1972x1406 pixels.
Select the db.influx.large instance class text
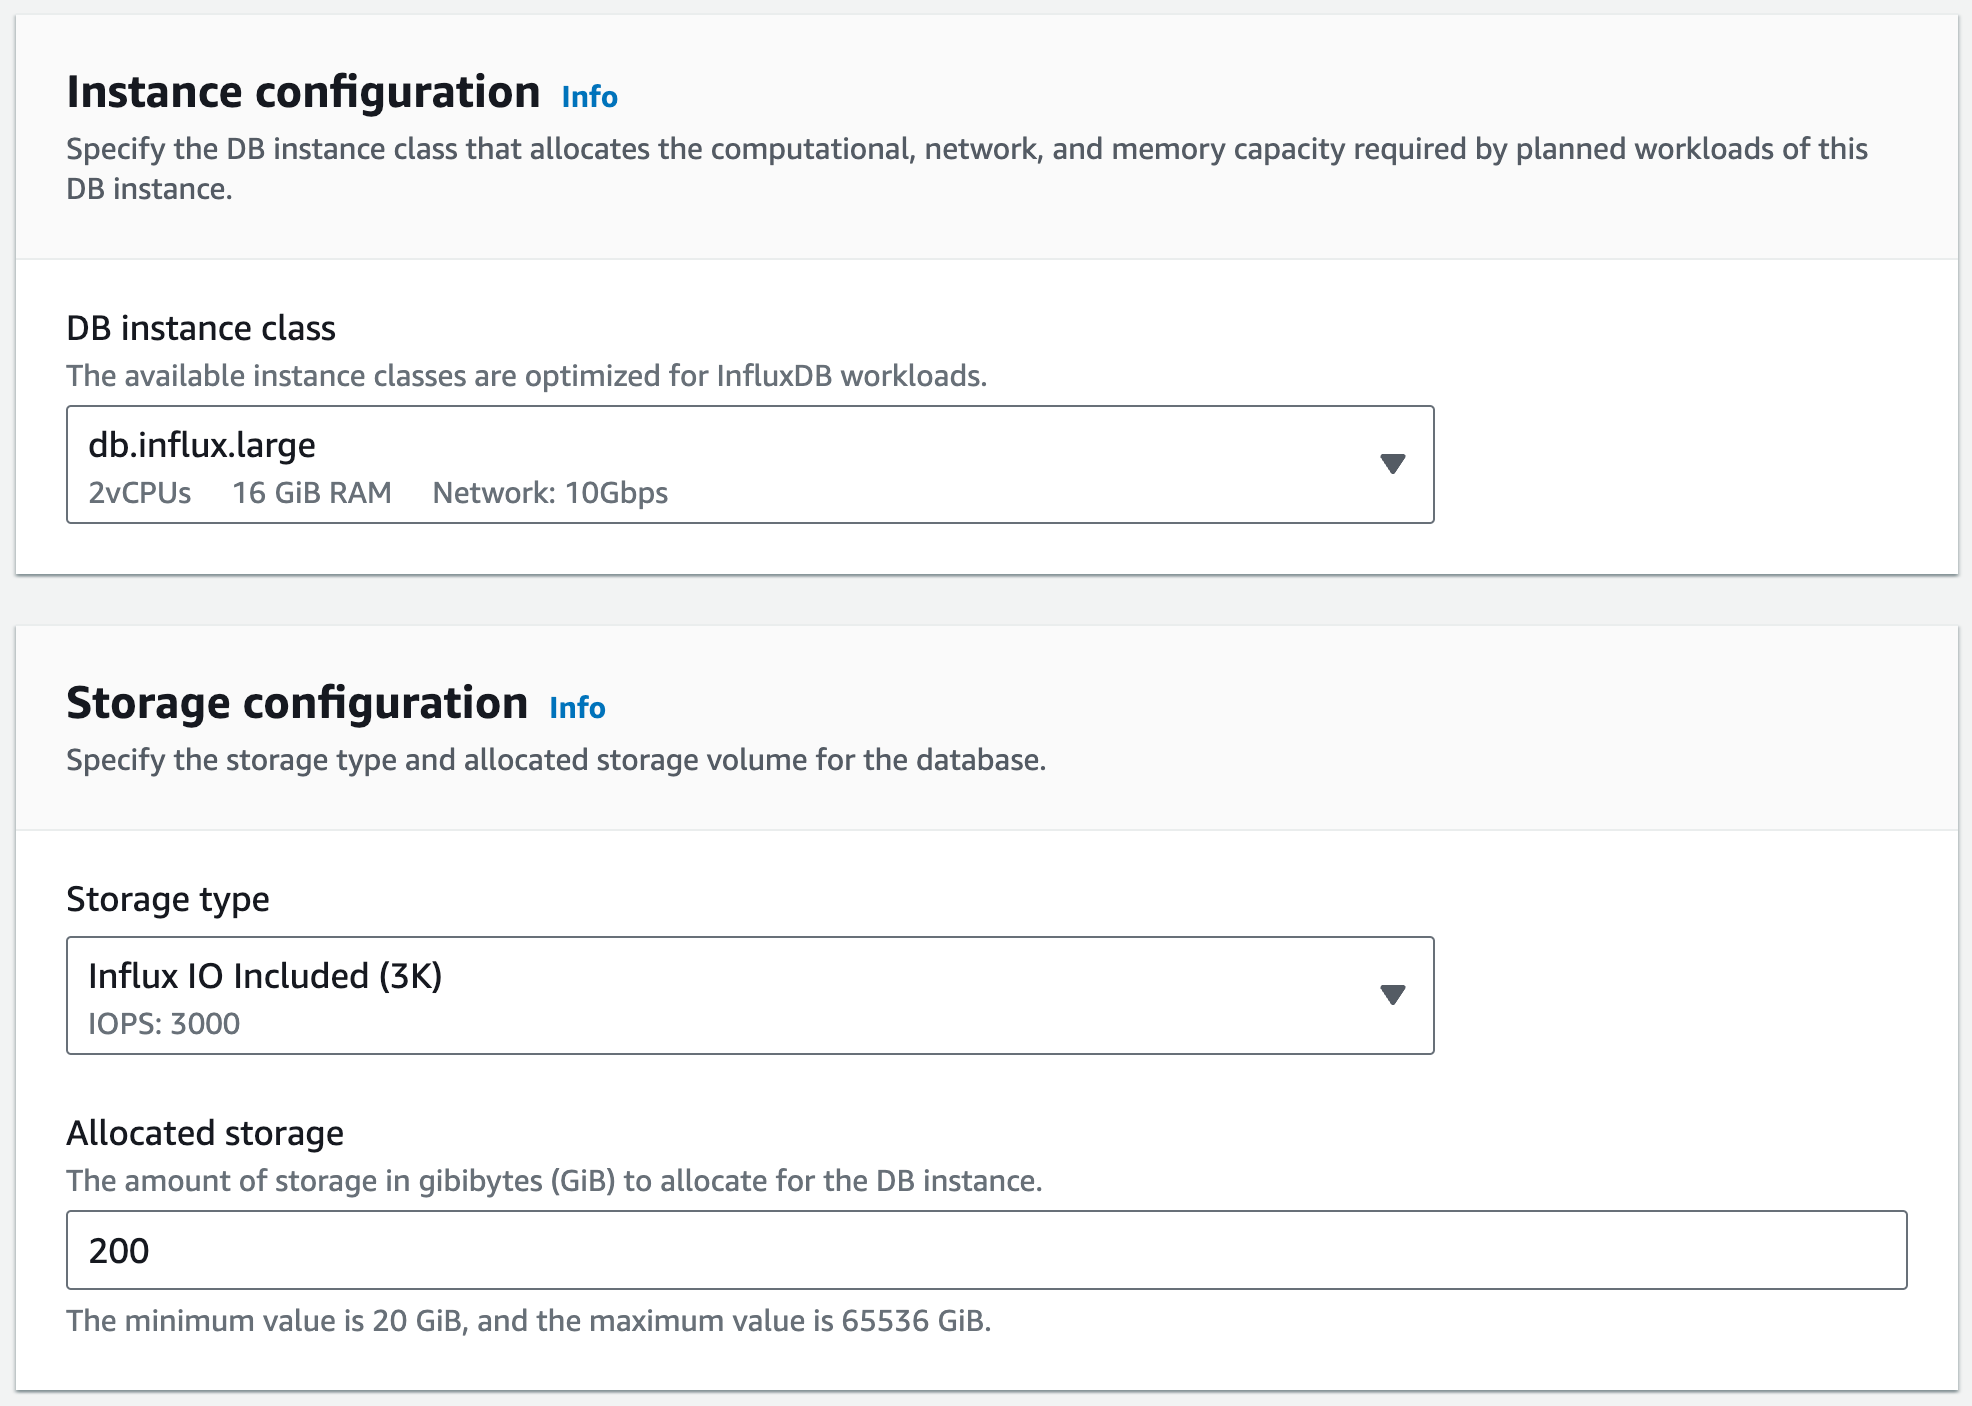tap(202, 445)
